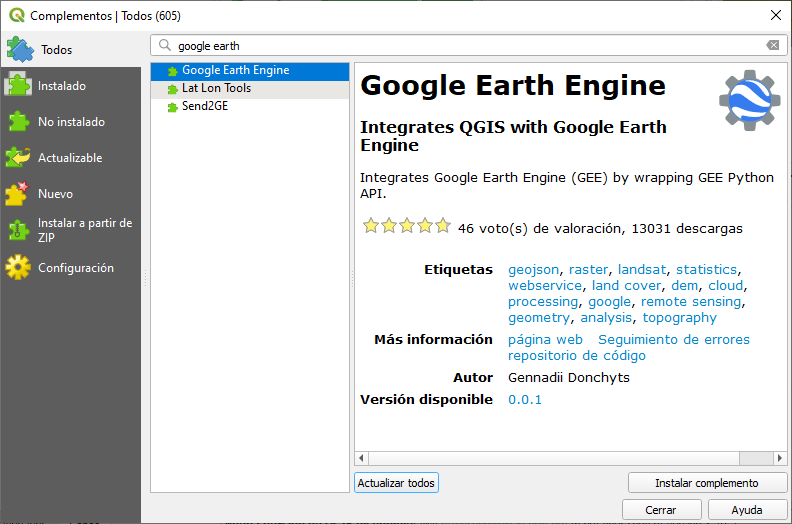Click the No instalado puzzle icon

[18, 121]
